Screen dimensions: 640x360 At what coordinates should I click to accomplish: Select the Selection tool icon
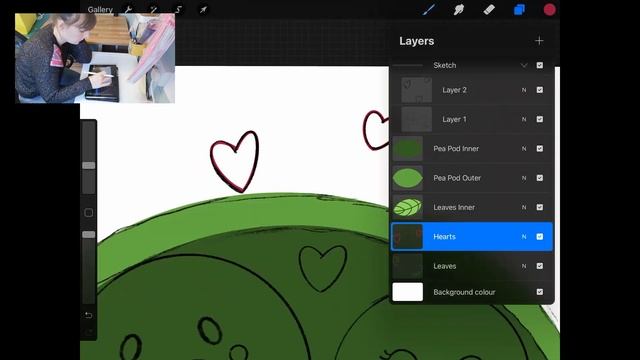pyautogui.click(x=178, y=9)
